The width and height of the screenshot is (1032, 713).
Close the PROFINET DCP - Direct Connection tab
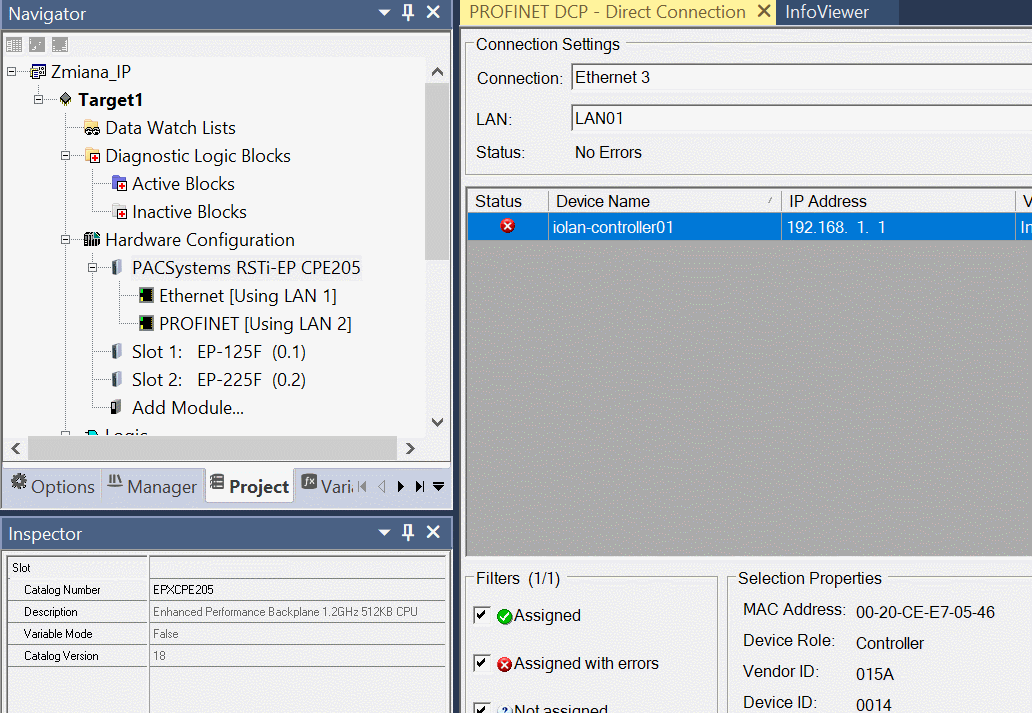click(763, 11)
